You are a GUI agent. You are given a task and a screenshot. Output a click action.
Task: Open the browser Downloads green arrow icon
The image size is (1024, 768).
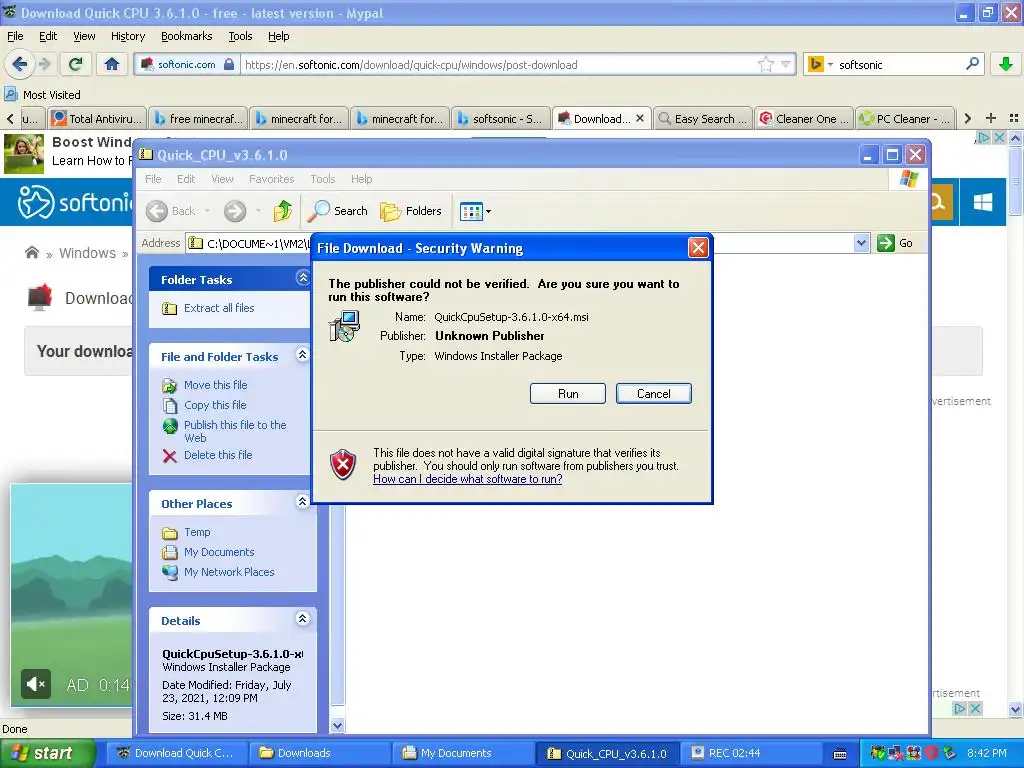point(1006,64)
